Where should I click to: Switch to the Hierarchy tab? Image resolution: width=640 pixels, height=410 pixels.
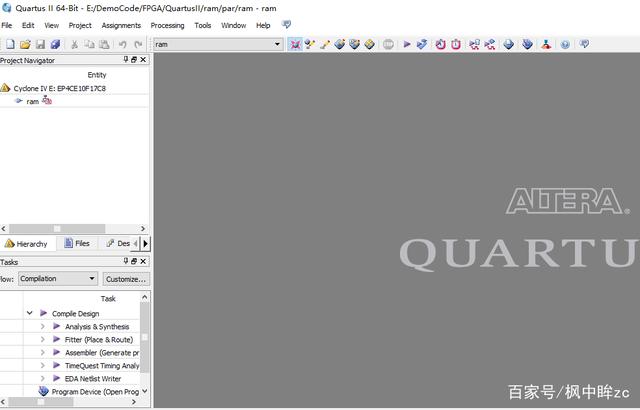(x=26, y=244)
